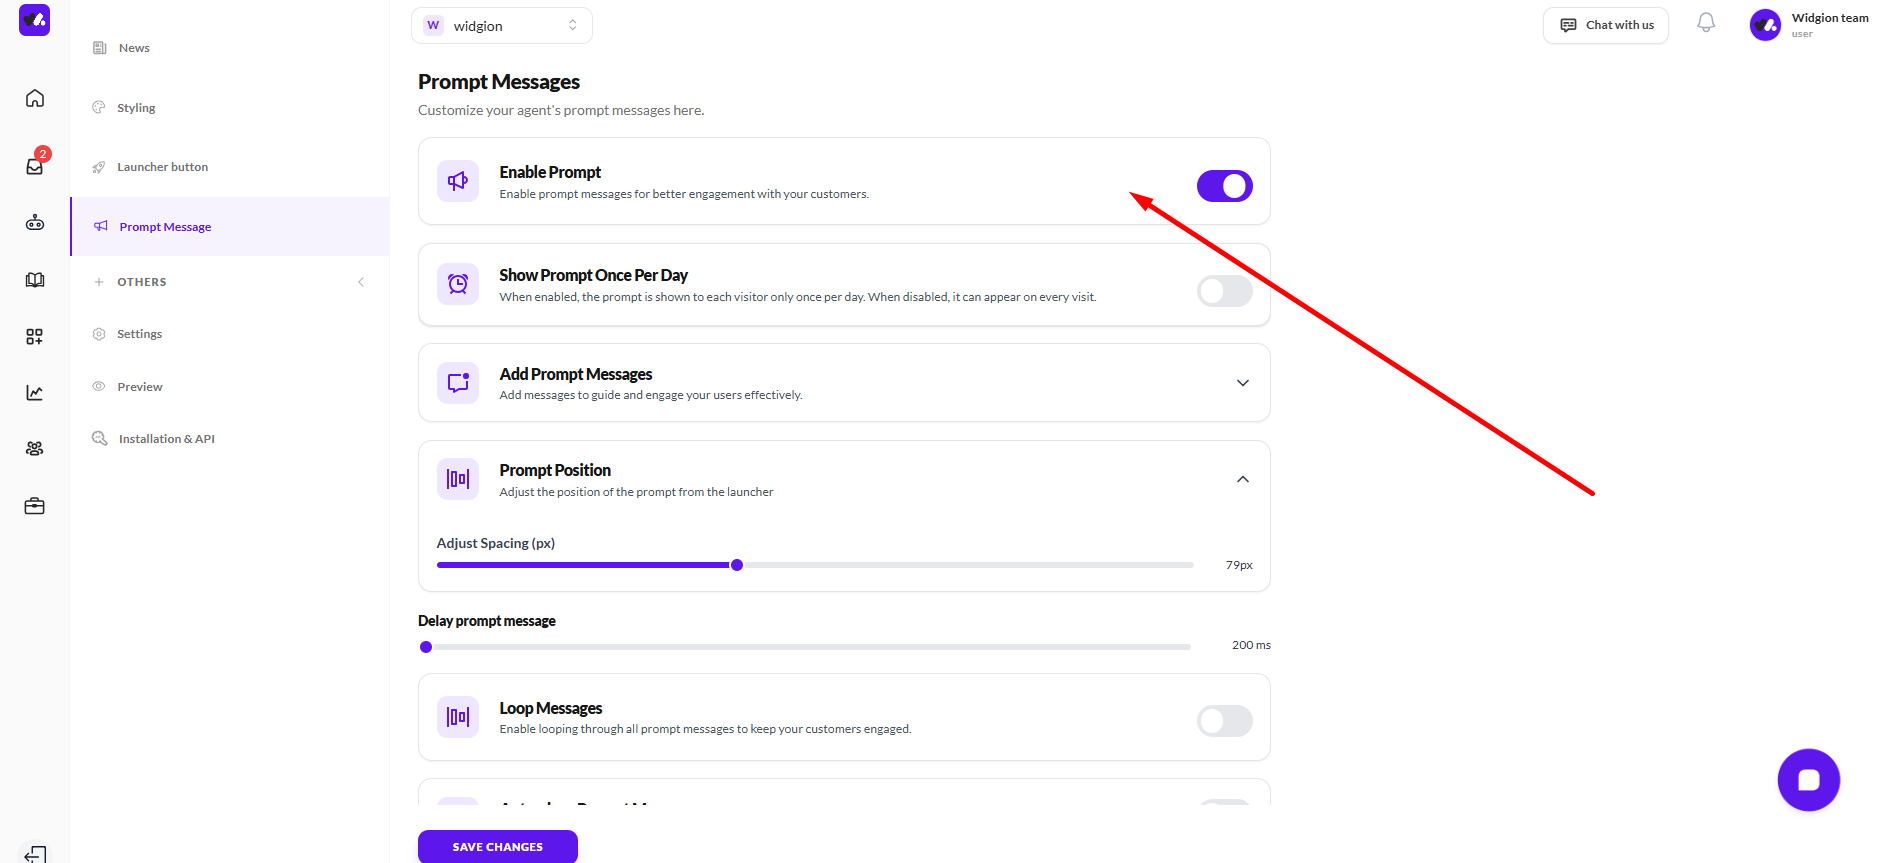1891x863 pixels.
Task: Open the team members icon
Action: [35, 449]
